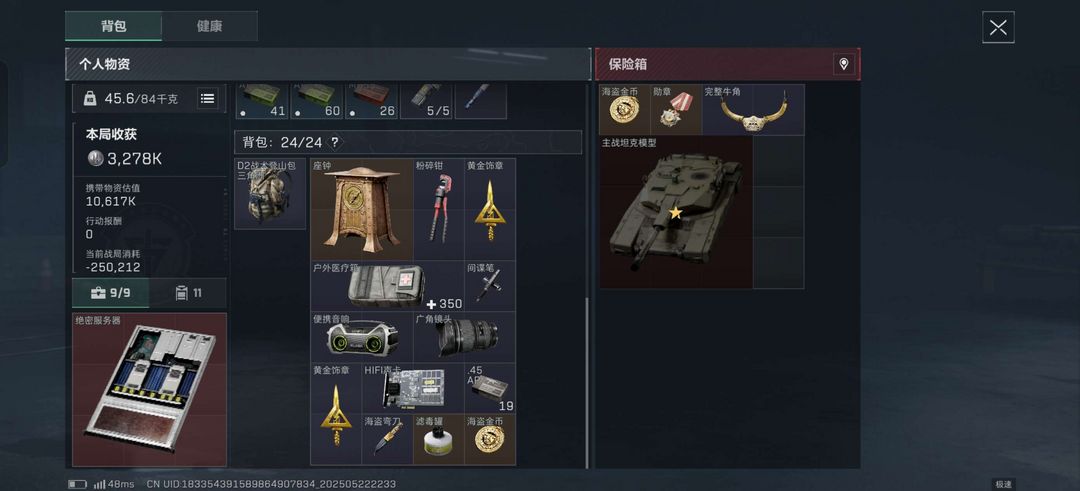This screenshot has height=491, width=1080.
Task: Select the 户外医疗箱 medical box
Action: pos(387,286)
